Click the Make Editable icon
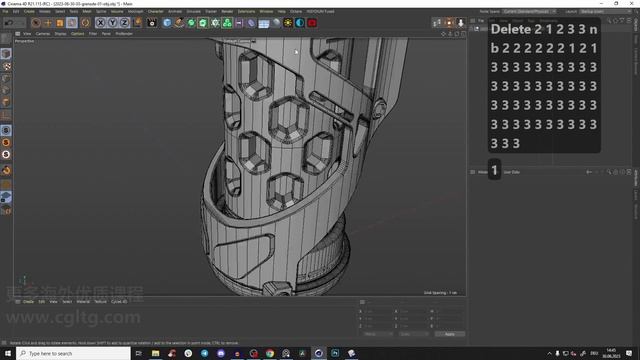 (x=6, y=39)
